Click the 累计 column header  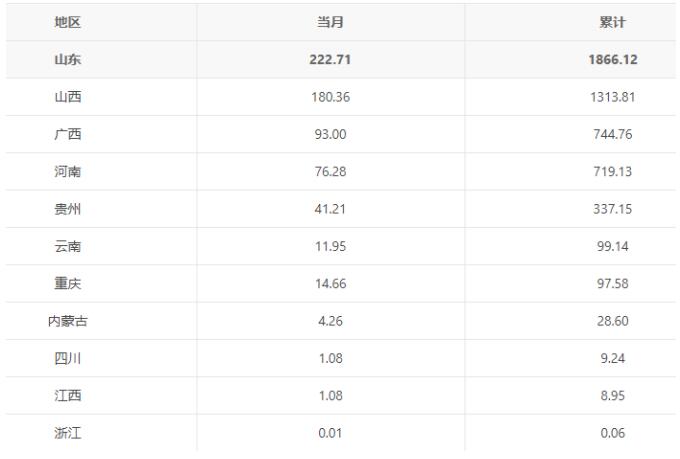tap(612, 22)
